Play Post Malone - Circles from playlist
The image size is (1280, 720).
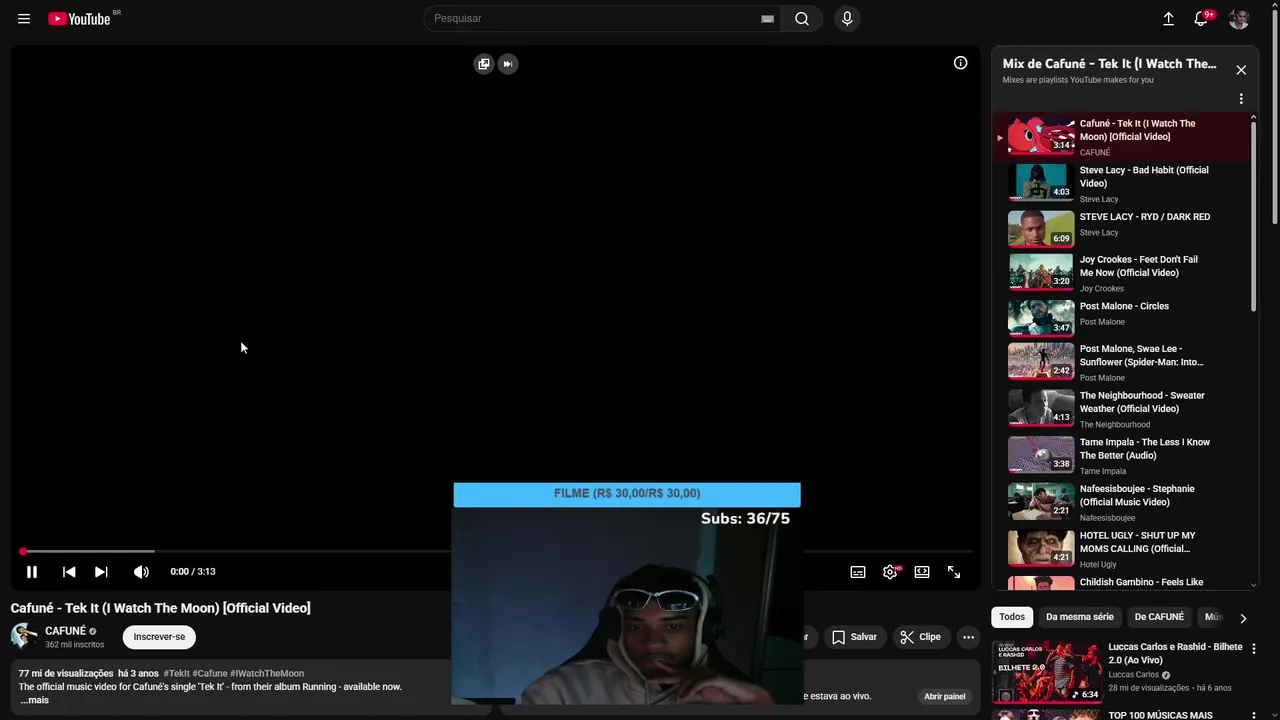(1121, 318)
